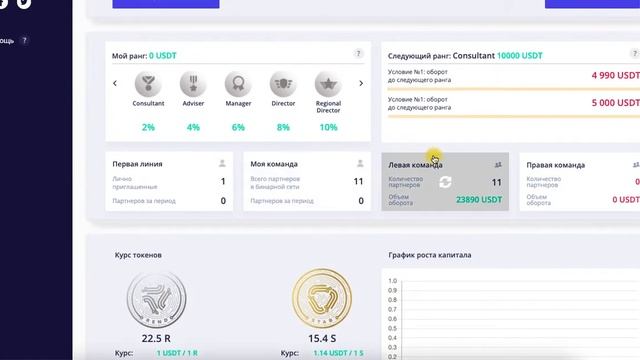Viewport: 640px width, 360px height.
Task: Click the Курс токенов heading
Action: (x=138, y=255)
